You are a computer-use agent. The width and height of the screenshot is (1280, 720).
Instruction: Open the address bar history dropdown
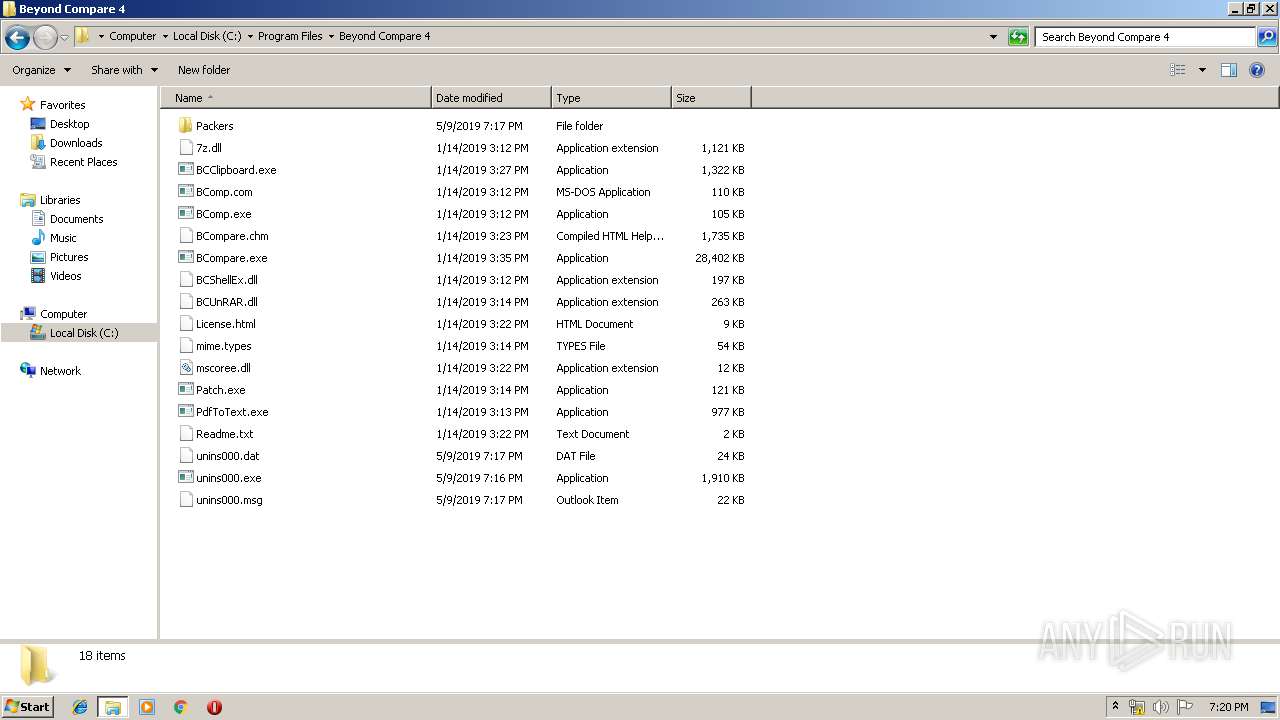993,37
